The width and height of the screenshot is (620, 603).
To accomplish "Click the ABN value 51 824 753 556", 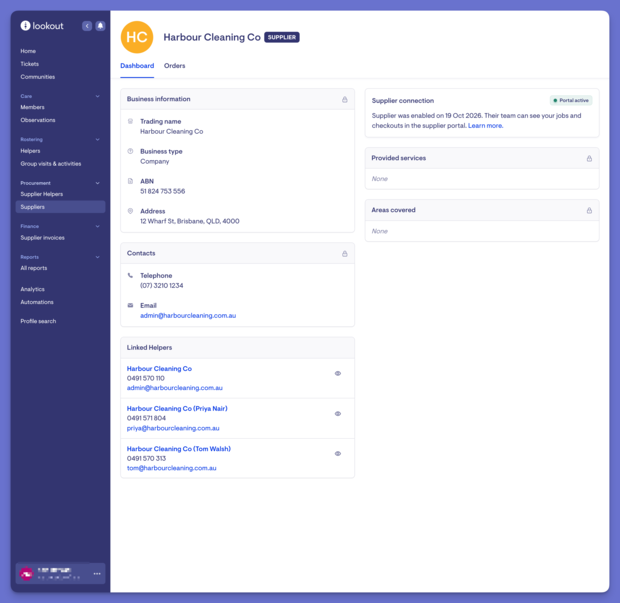I will pos(163,191).
